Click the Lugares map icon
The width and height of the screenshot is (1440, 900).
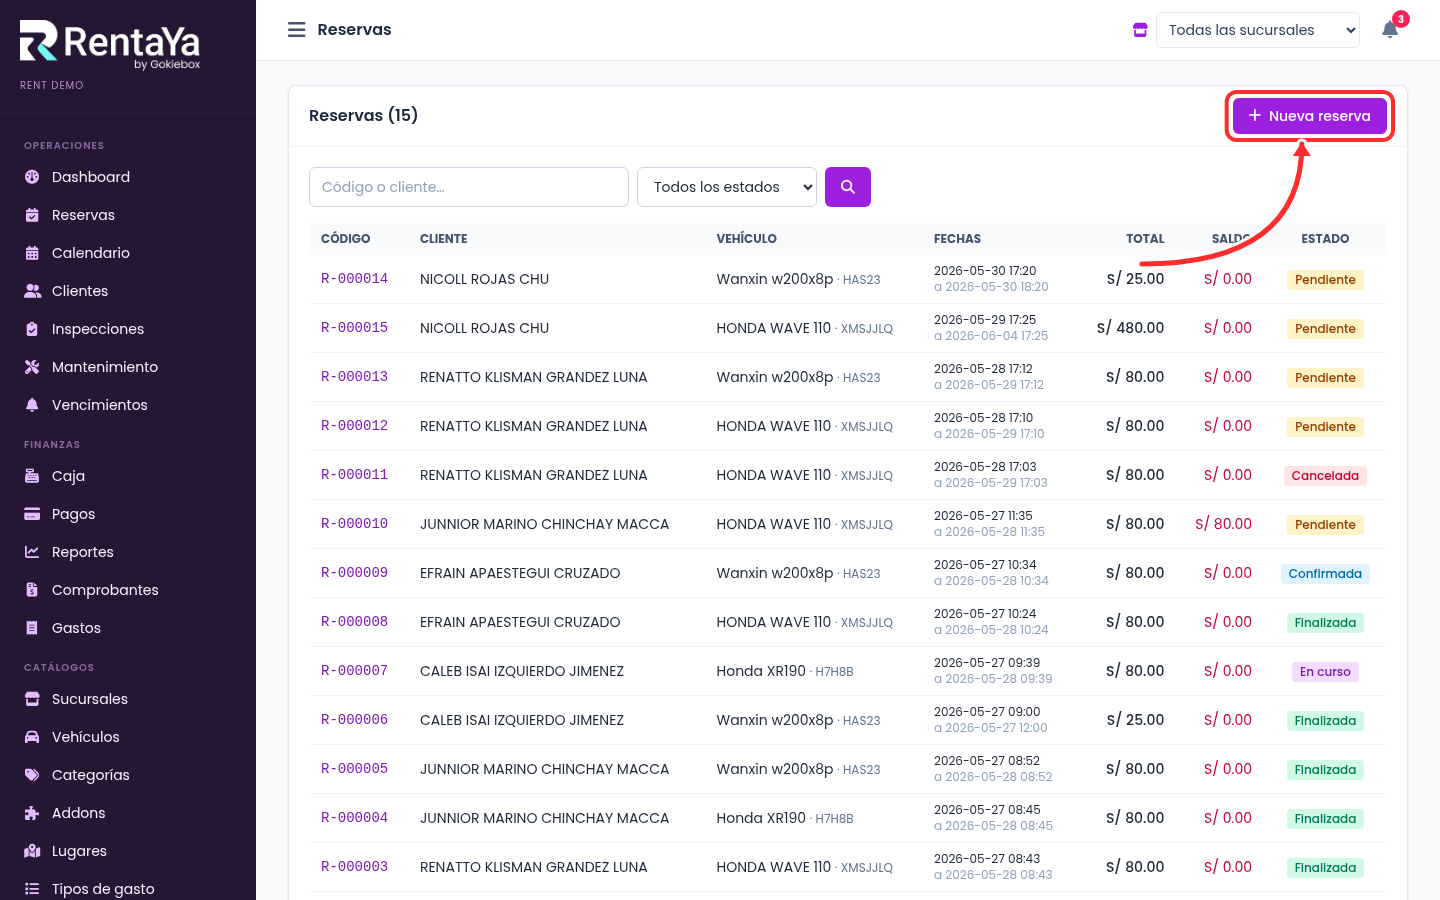tap(32, 851)
